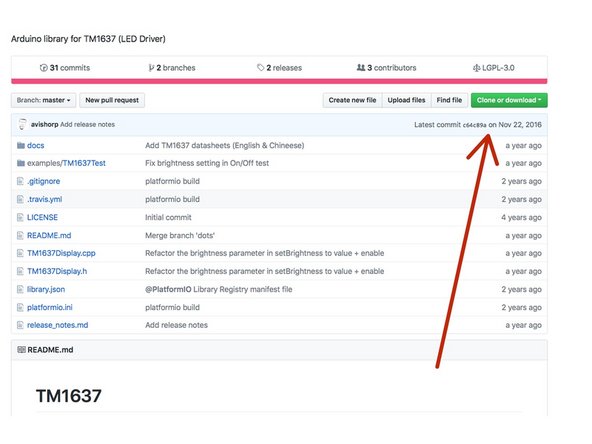Open the latest commit hash c64c89a
The height and width of the screenshot is (444, 592).
(475, 125)
